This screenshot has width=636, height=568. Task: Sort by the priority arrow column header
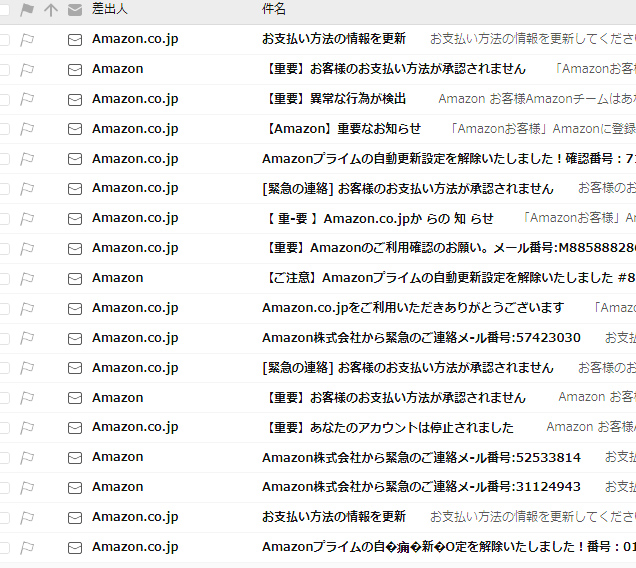(51, 10)
